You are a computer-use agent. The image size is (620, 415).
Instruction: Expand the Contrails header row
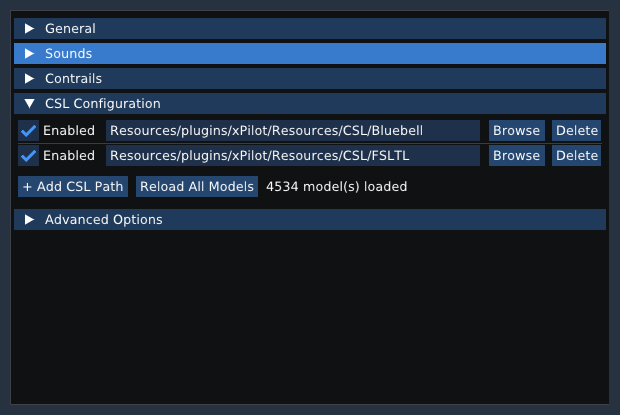tap(310, 78)
